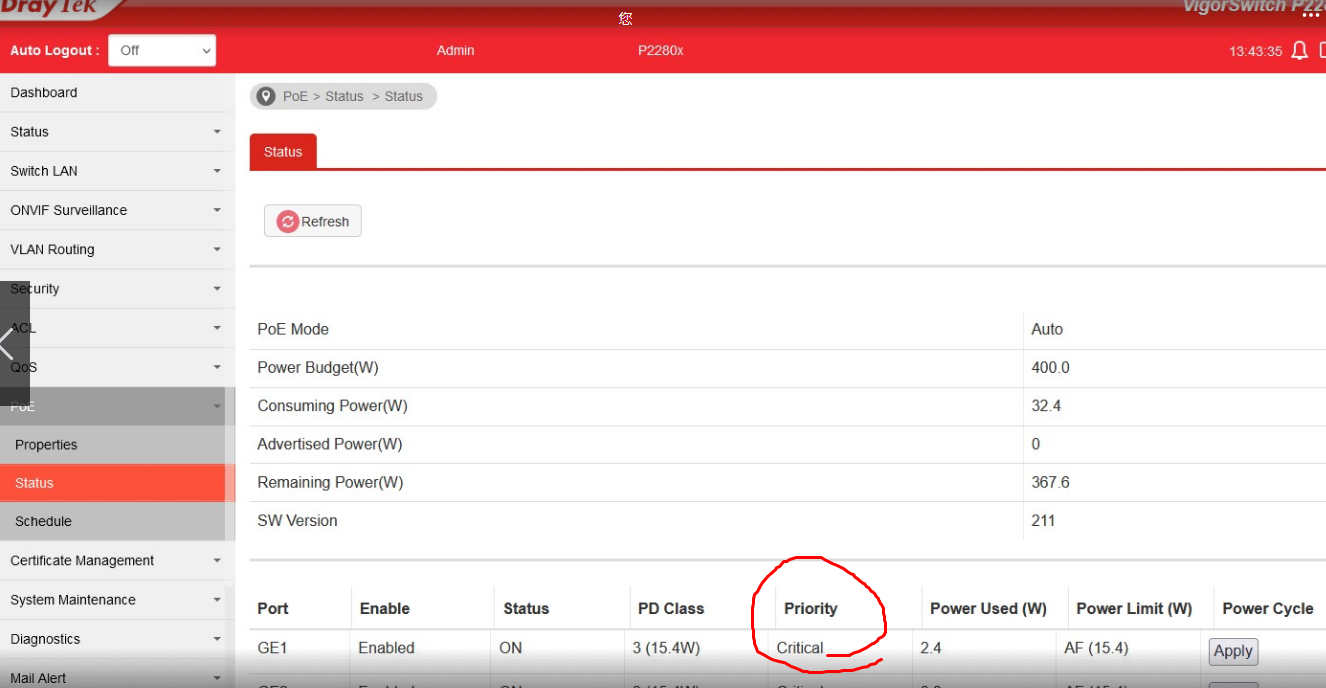Expand the Status sidebar menu

(116, 132)
